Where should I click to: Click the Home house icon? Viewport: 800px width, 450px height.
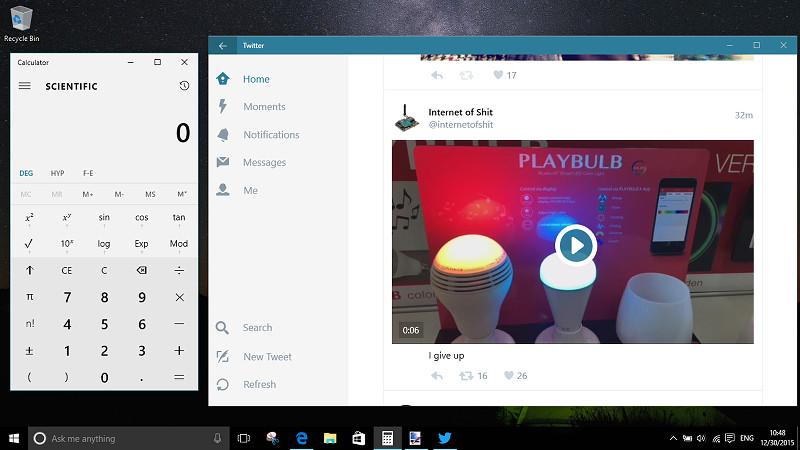[x=223, y=79]
